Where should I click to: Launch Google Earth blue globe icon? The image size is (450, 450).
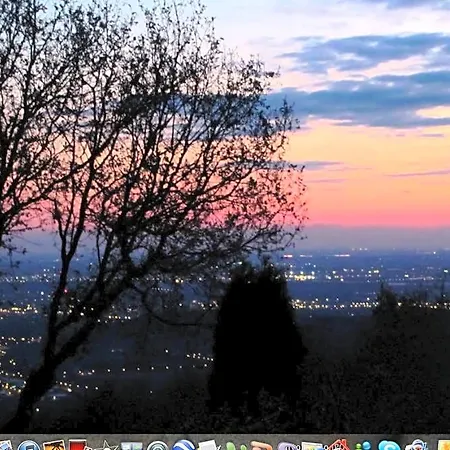pyautogui.click(x=184, y=445)
